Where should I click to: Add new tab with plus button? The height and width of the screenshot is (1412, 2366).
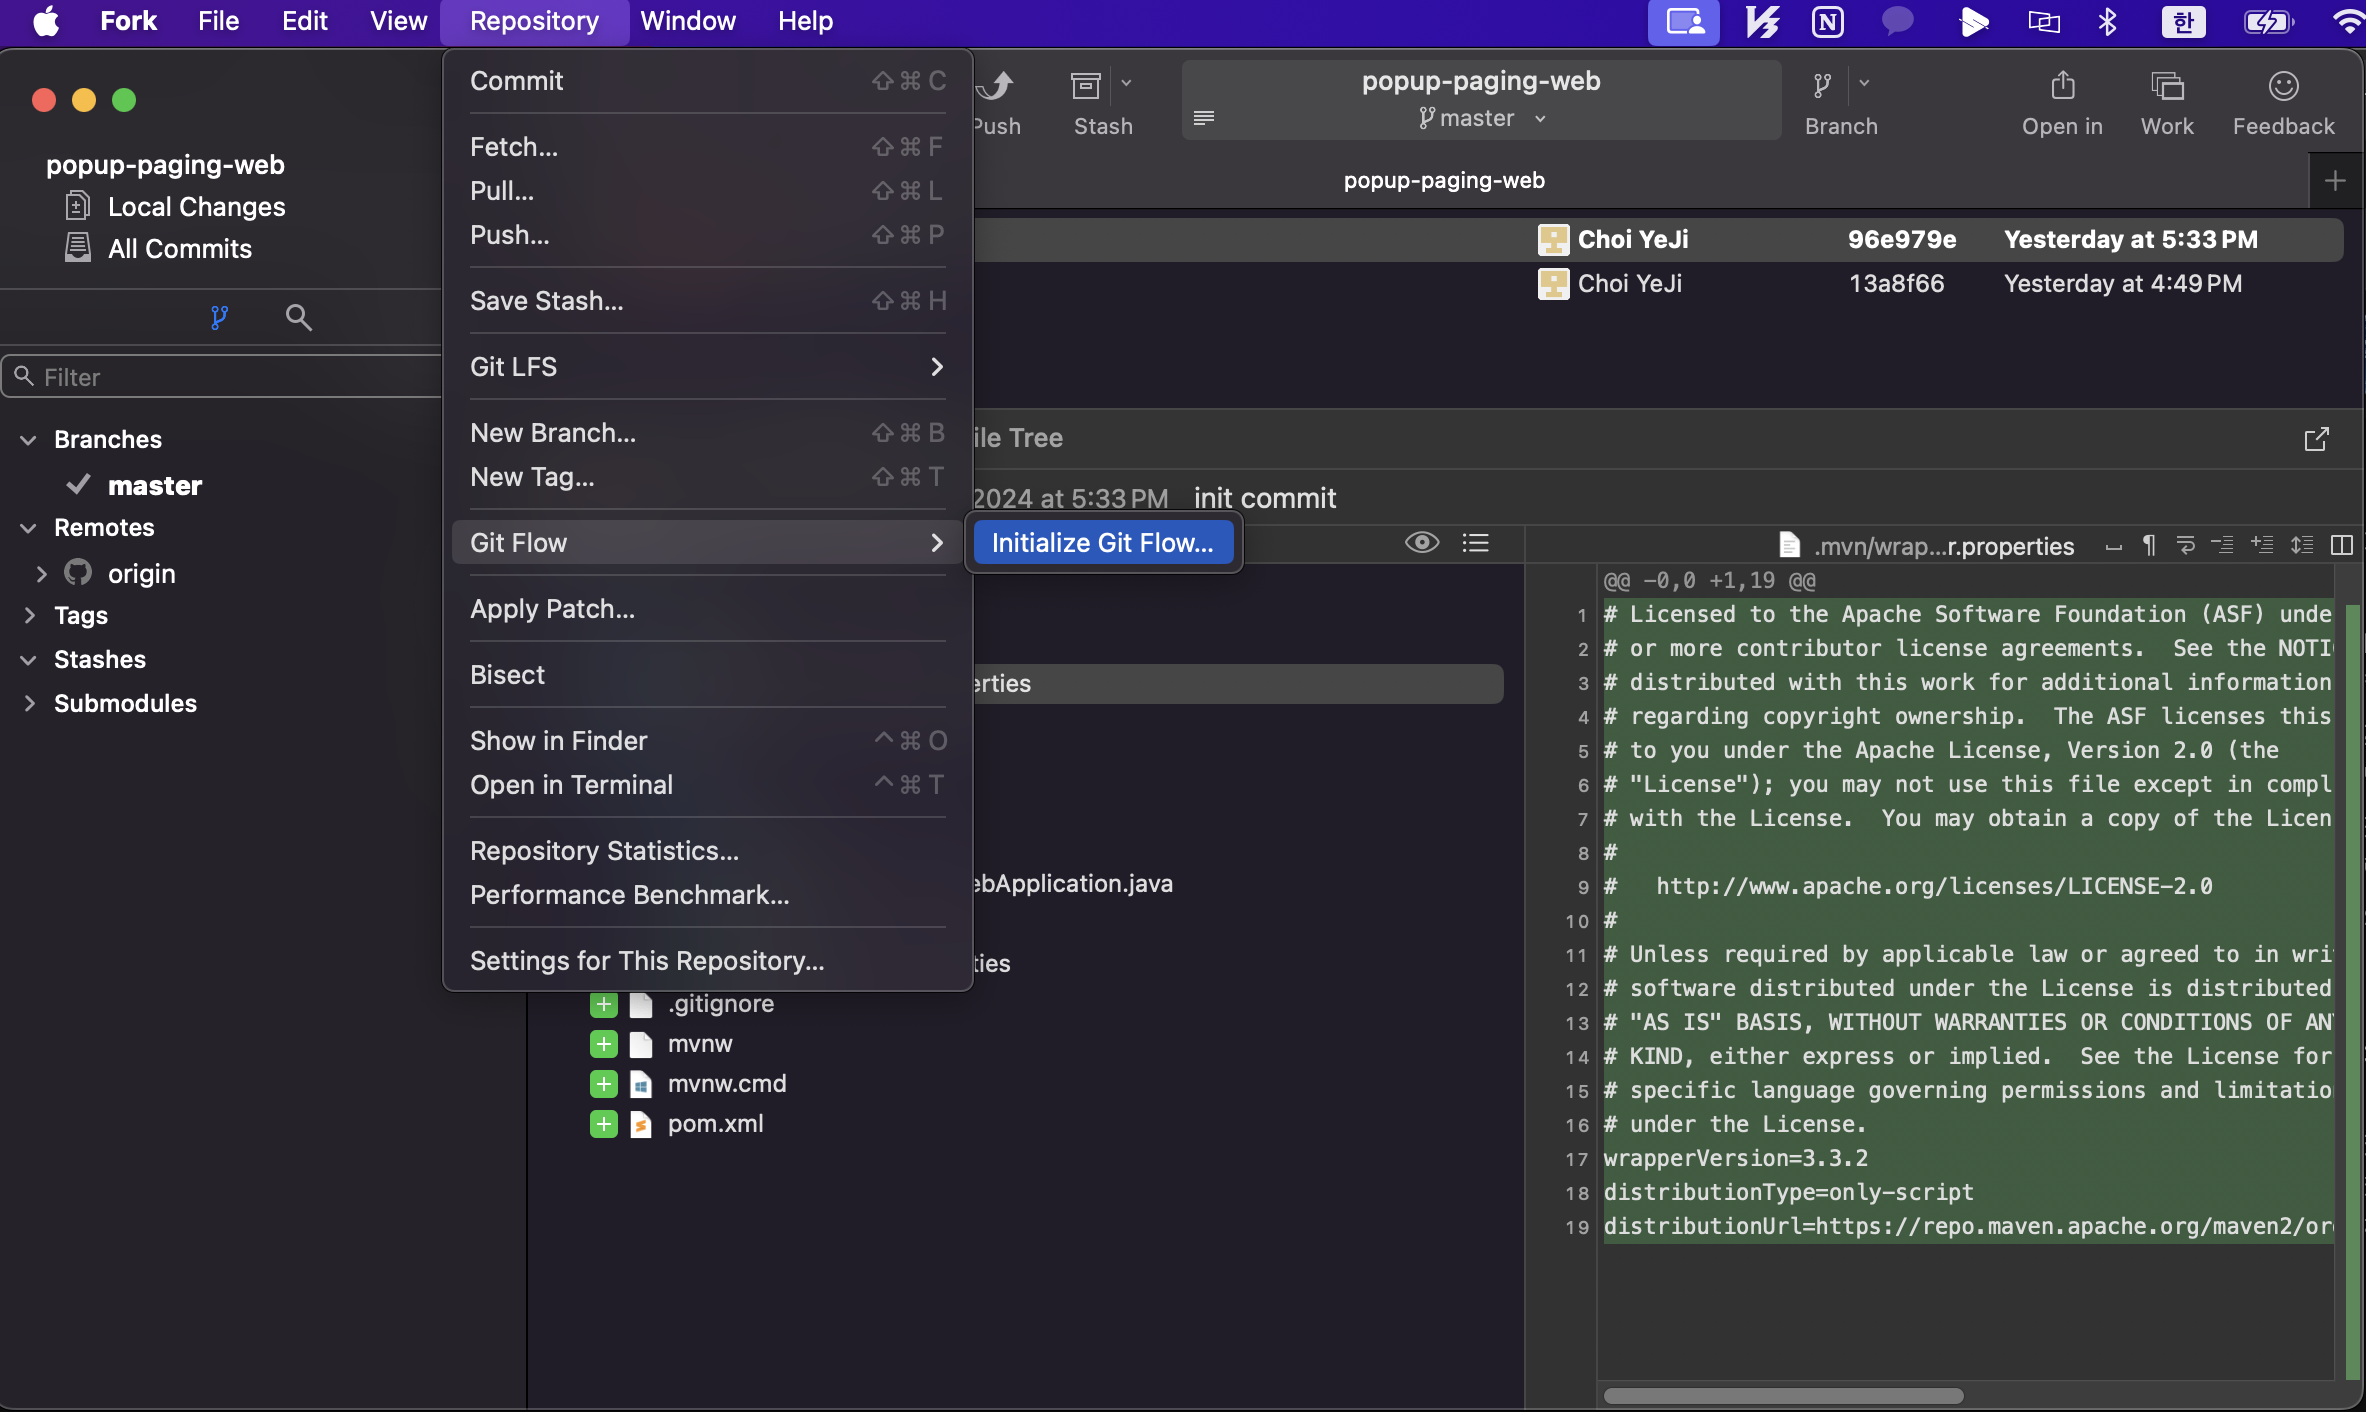point(2335,181)
